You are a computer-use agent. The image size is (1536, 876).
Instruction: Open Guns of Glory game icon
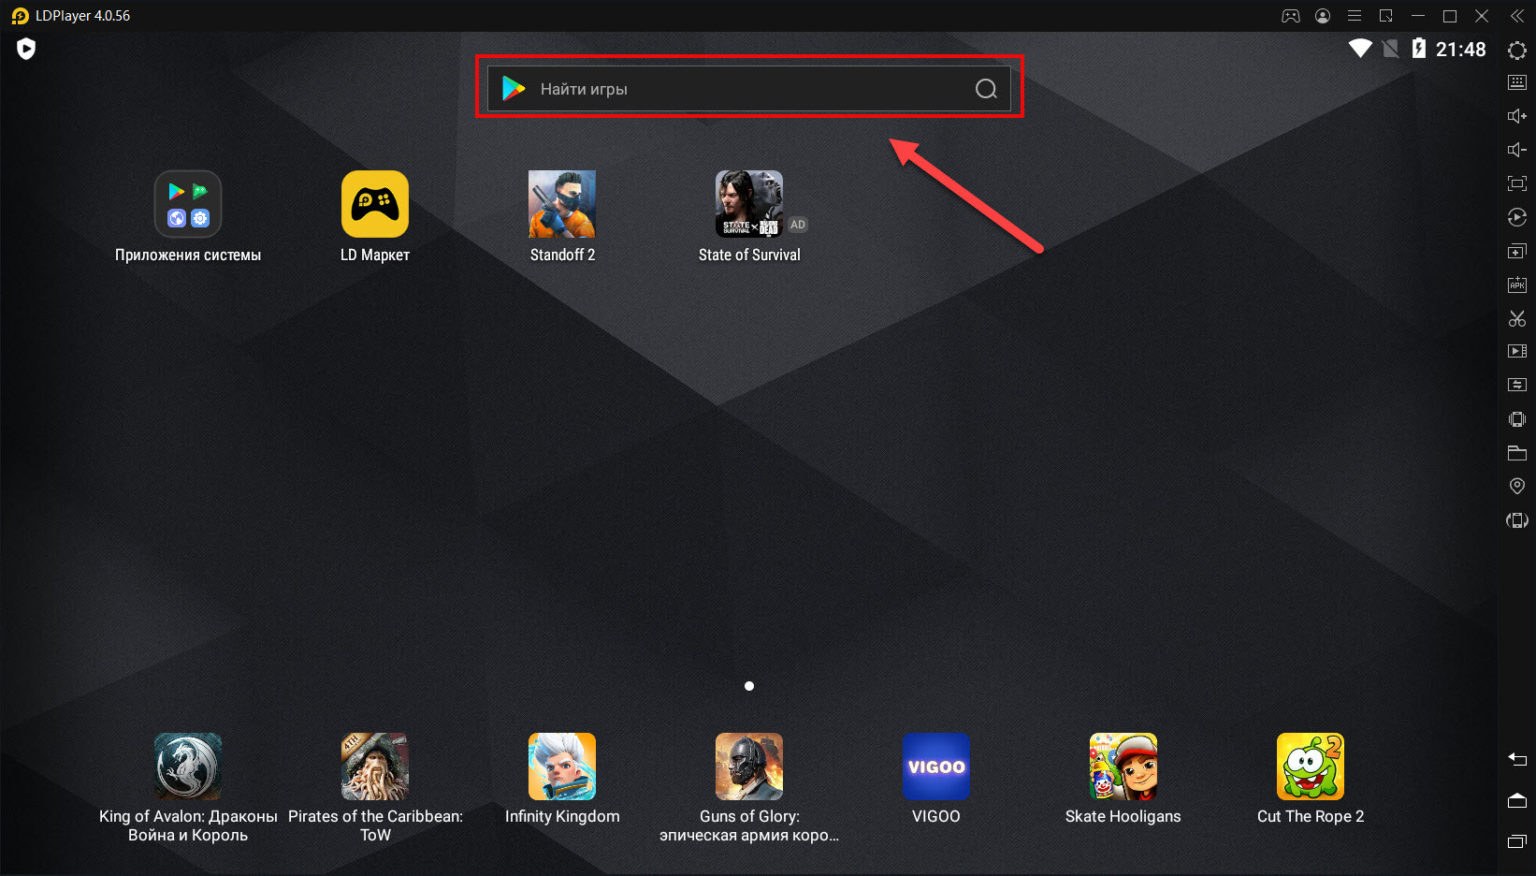click(749, 766)
